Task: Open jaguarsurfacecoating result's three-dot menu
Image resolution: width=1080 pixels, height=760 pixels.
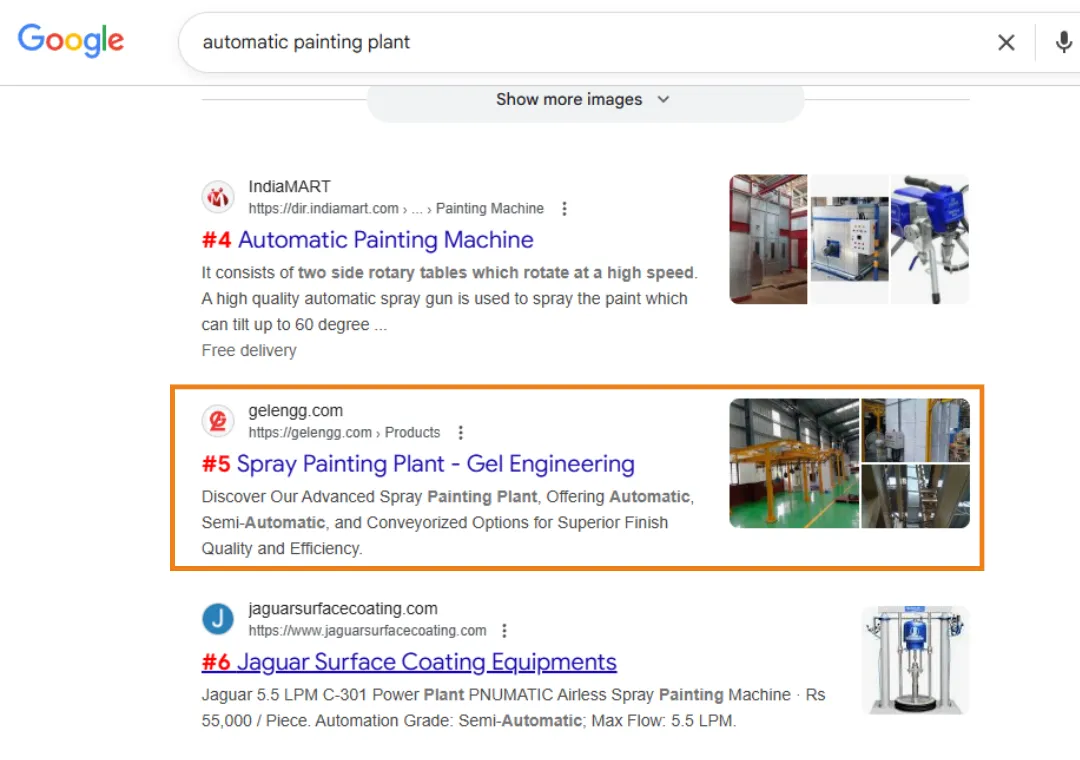Action: (x=504, y=630)
